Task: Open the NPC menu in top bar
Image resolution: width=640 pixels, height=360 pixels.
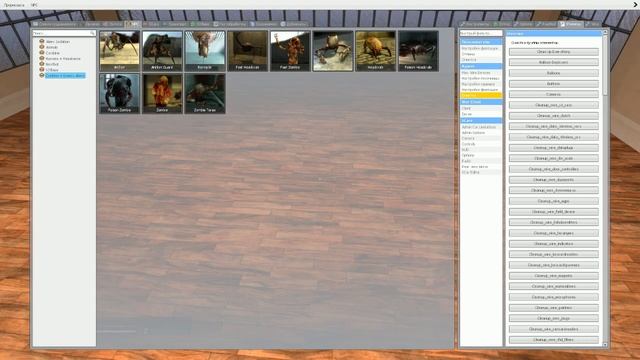Action: (34, 5)
